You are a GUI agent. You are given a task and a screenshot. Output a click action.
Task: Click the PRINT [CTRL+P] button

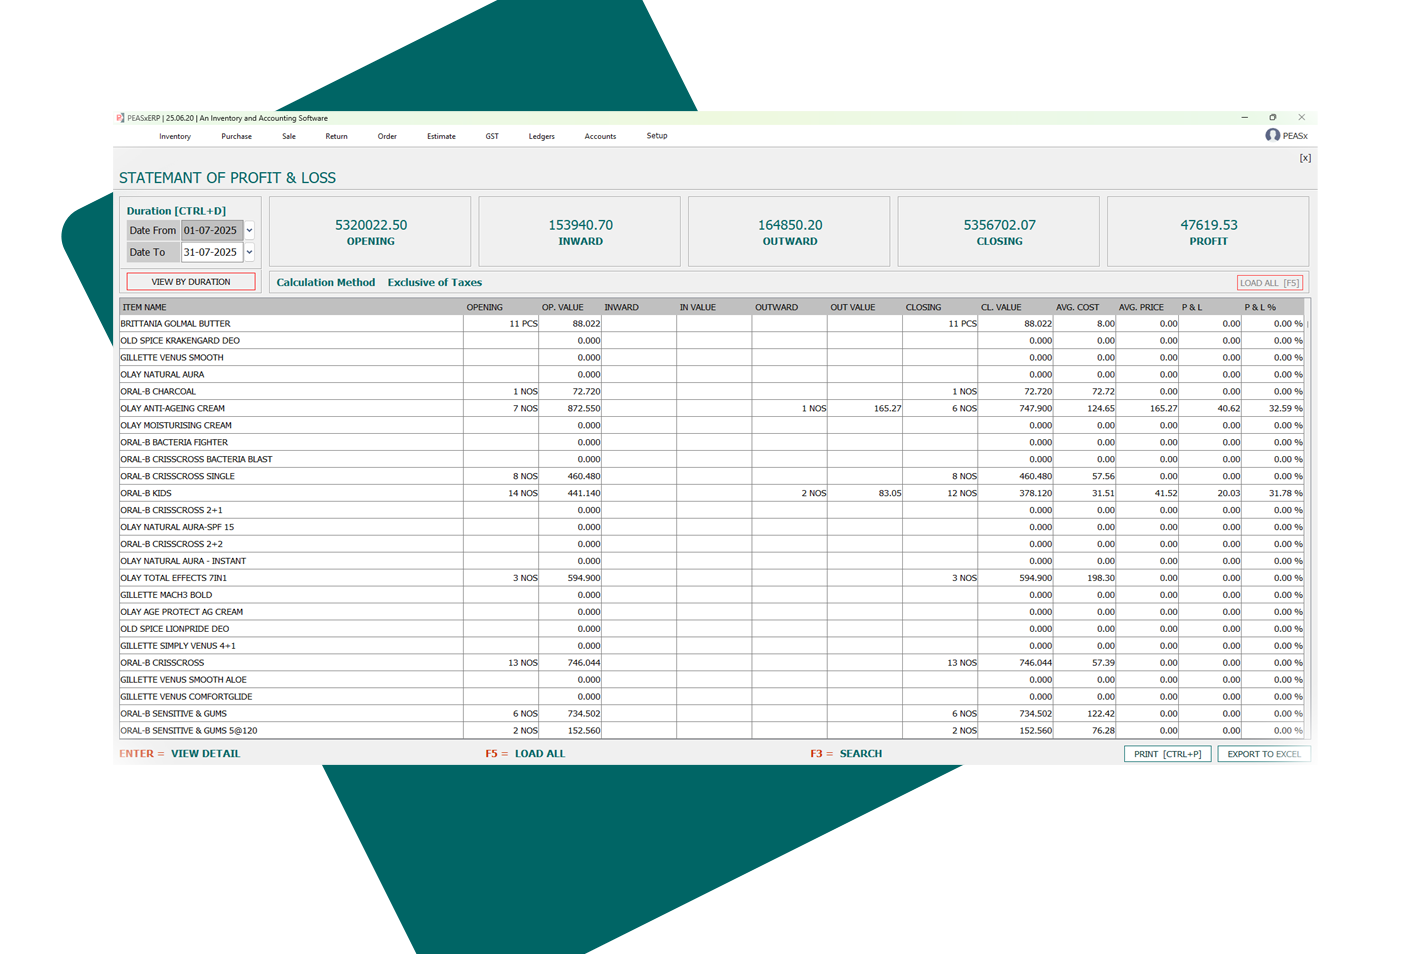(x=1167, y=754)
